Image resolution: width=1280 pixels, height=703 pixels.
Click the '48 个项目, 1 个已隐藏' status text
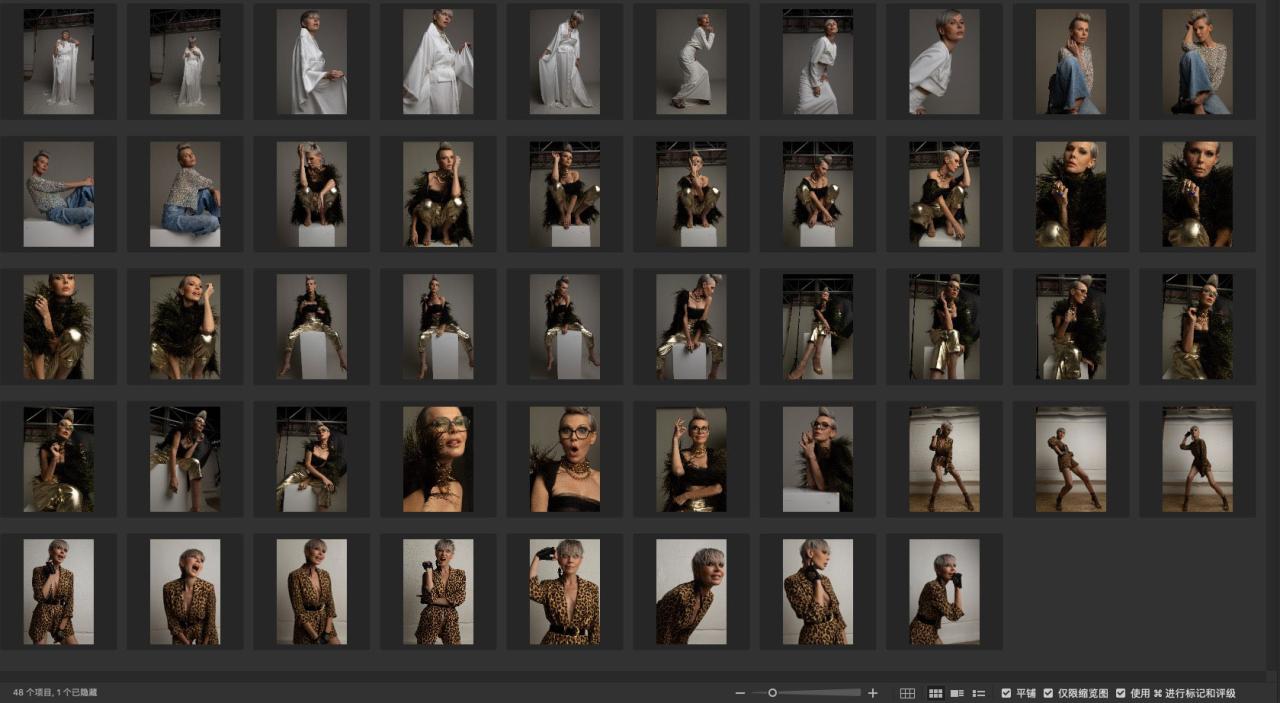[55, 692]
